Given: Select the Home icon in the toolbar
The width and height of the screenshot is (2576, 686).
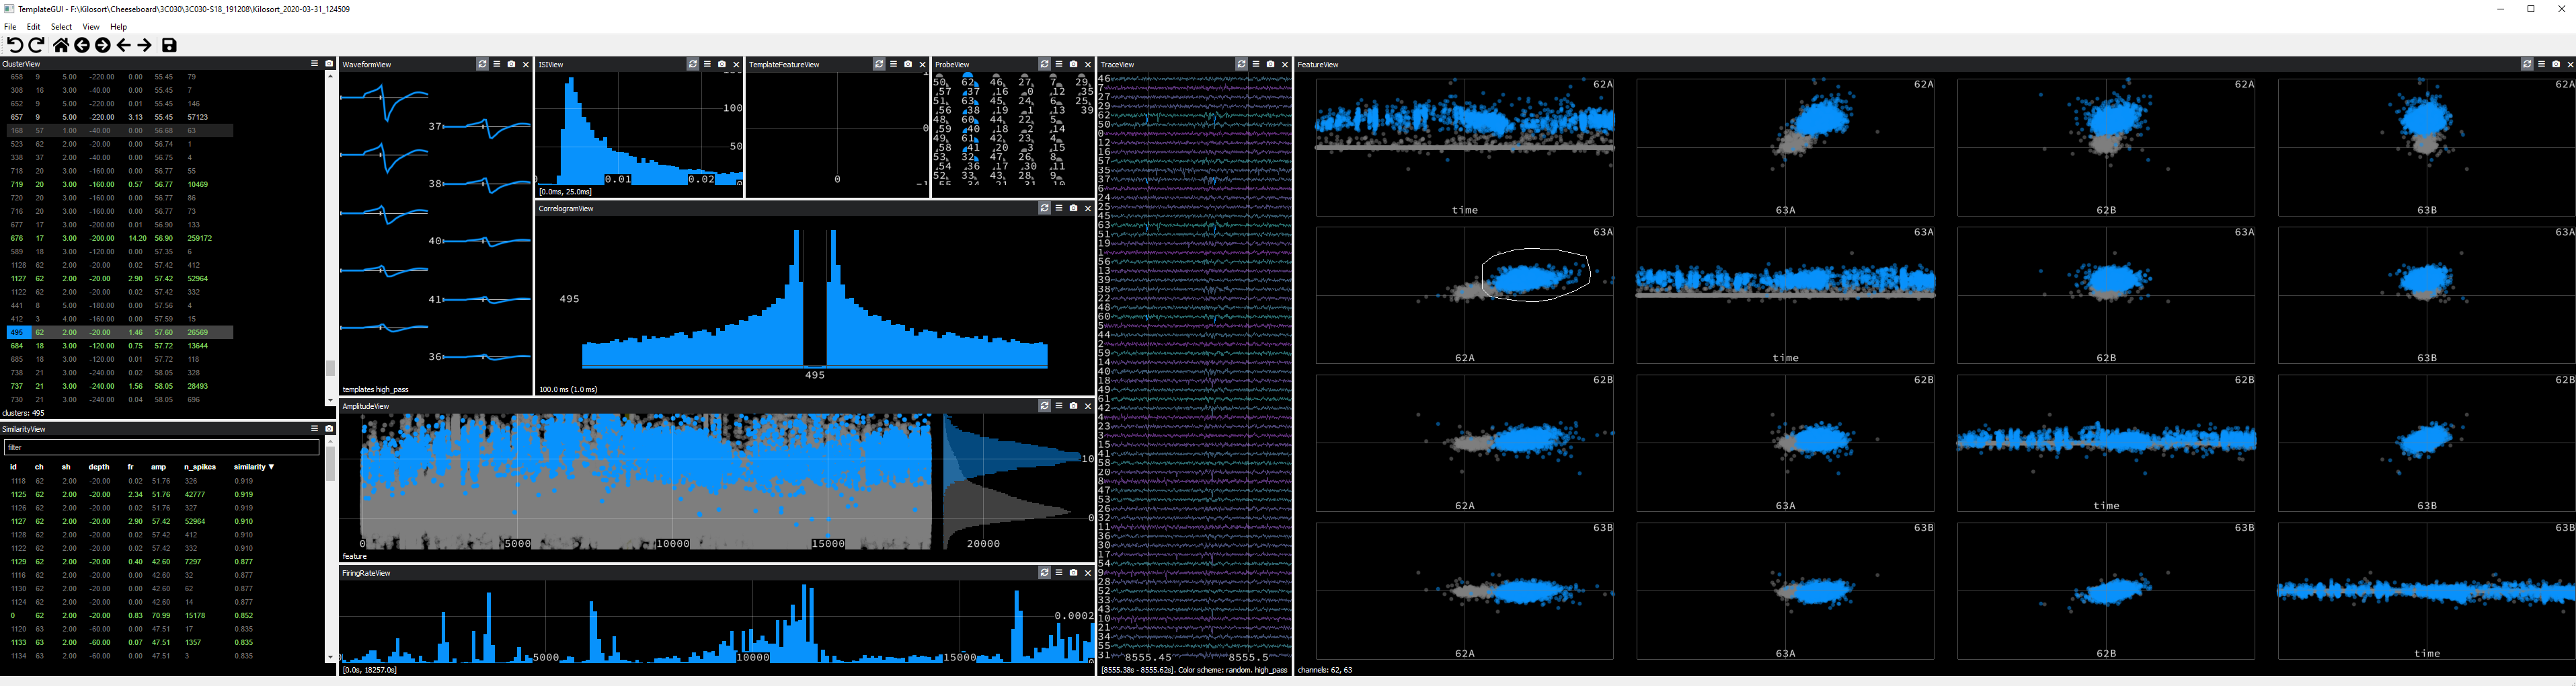Looking at the screenshot, I should click(x=60, y=44).
